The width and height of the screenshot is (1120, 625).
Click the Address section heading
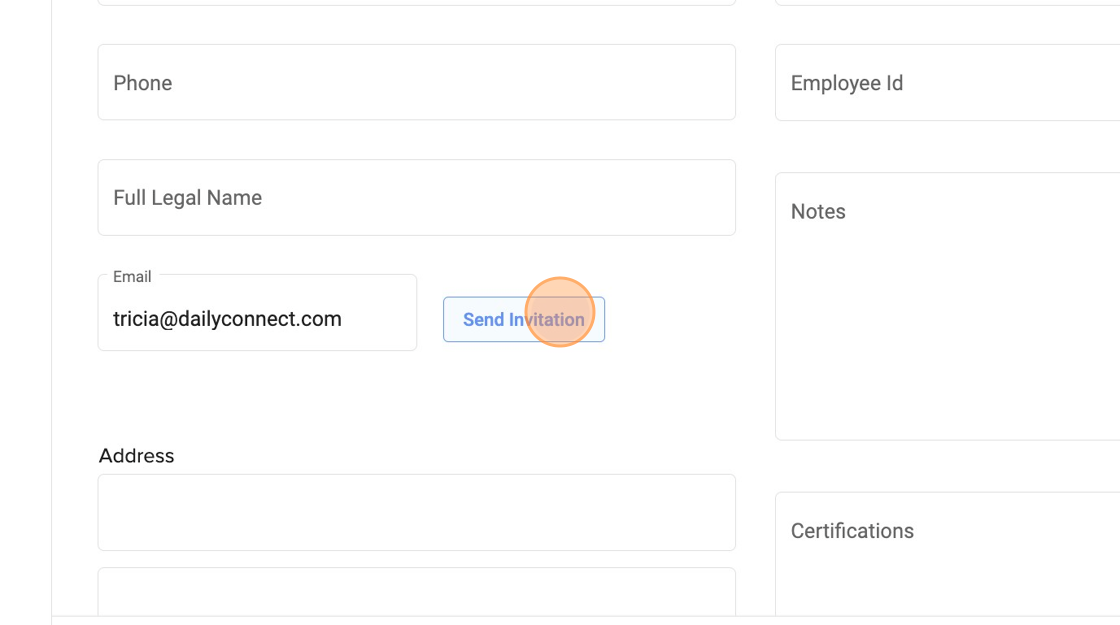137,456
